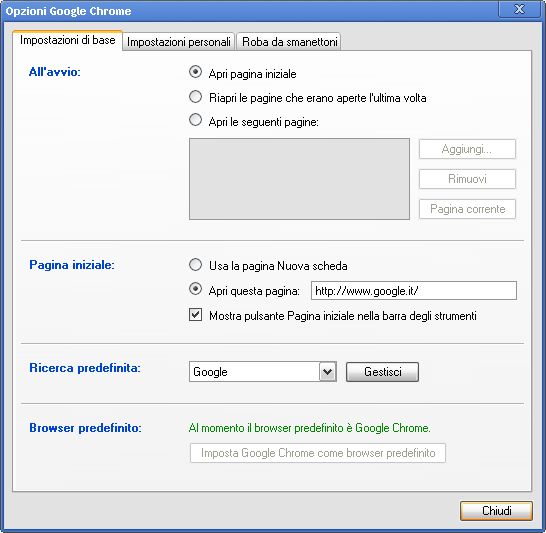The width and height of the screenshot is (546, 533).
Task: Click the Rimuovi button
Action: 467,179
